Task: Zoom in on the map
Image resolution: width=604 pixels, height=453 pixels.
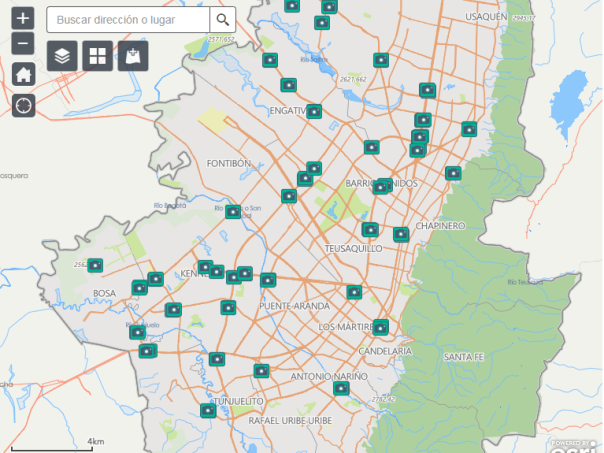Action: pyautogui.click(x=23, y=19)
